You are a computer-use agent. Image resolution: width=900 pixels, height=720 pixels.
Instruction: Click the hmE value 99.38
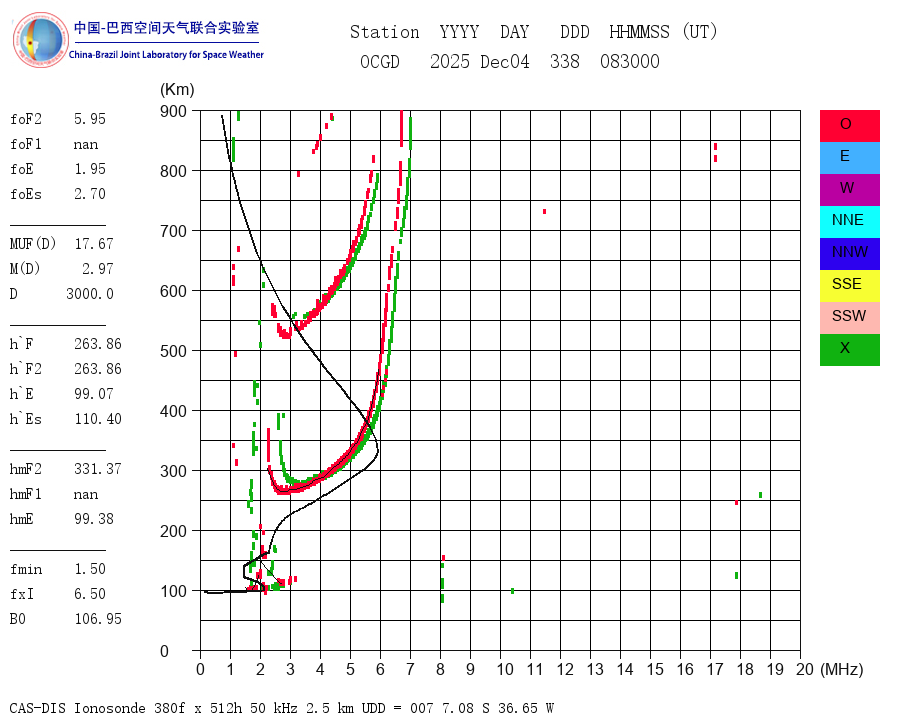94,519
